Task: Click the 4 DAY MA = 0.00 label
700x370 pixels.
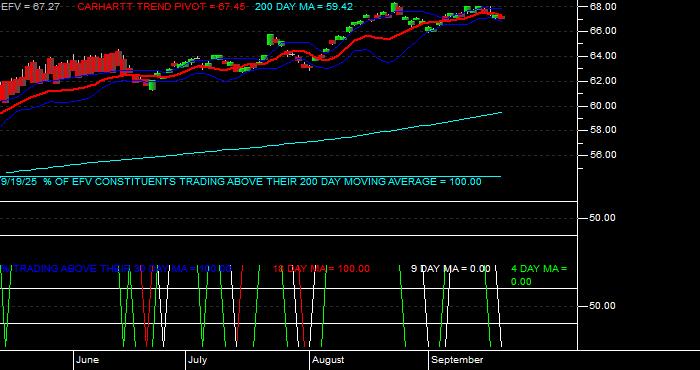Action: click(x=539, y=275)
